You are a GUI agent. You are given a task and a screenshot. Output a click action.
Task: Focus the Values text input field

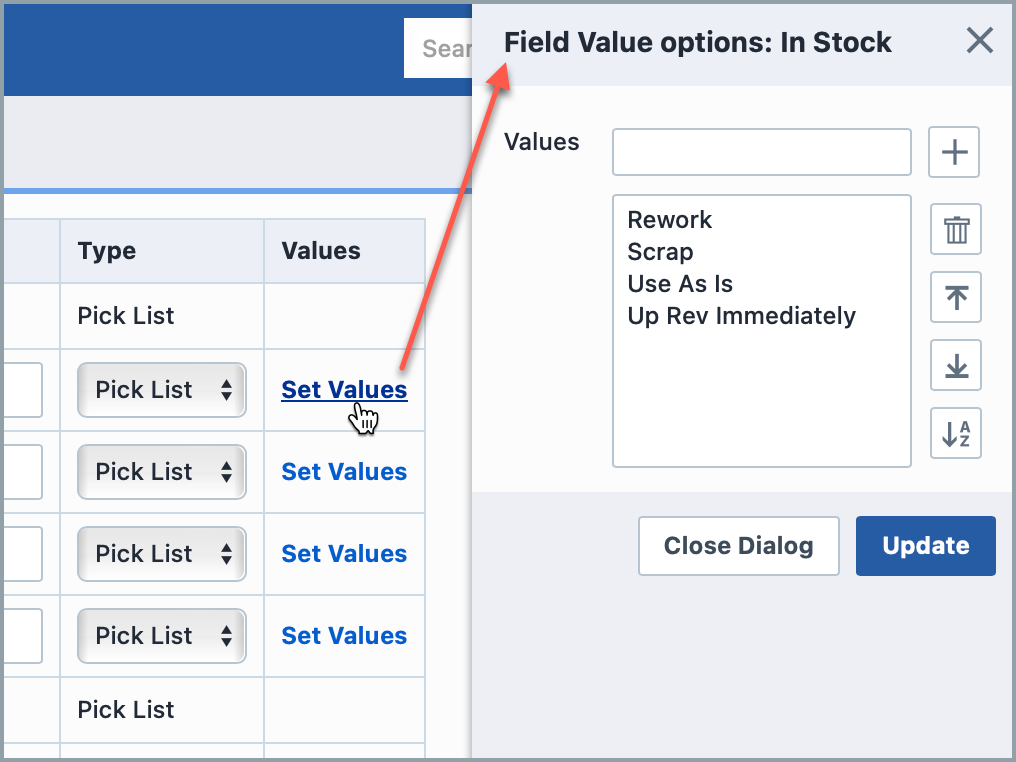(761, 152)
